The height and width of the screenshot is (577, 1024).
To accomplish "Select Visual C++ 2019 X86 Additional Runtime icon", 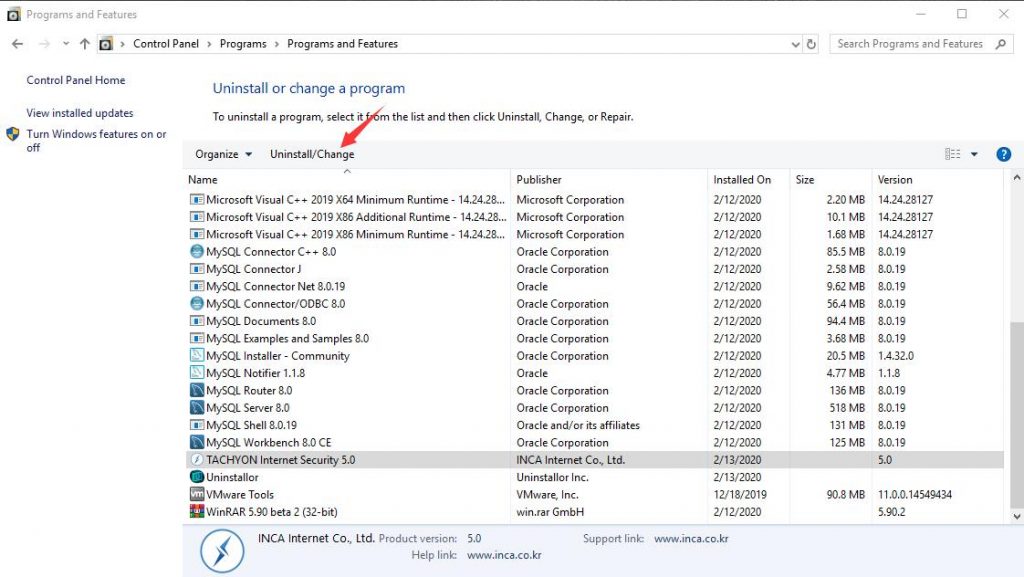I will tap(197, 217).
